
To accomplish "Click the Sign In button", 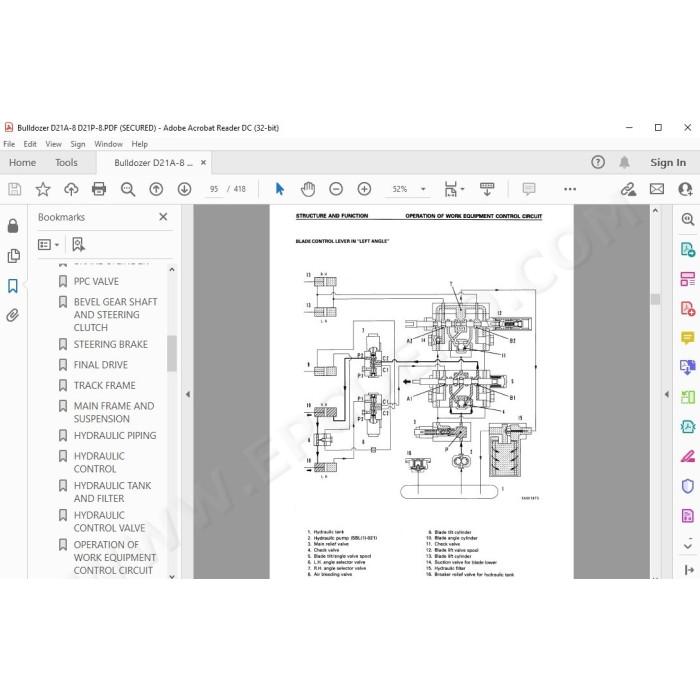I will click(x=668, y=162).
